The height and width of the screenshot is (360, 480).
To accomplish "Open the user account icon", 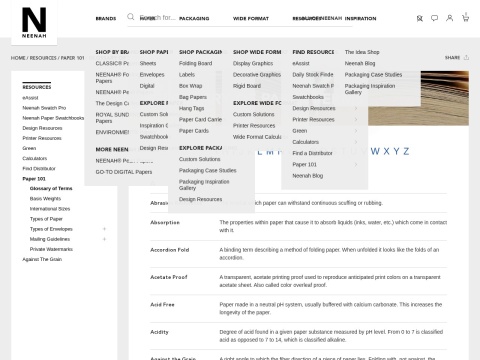I will pos(450,18).
